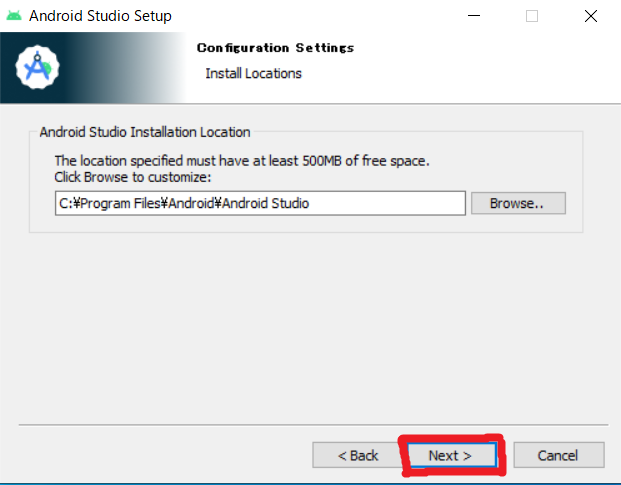Click the Android Studio compass logo
The width and height of the screenshot is (621, 485).
pos(38,67)
